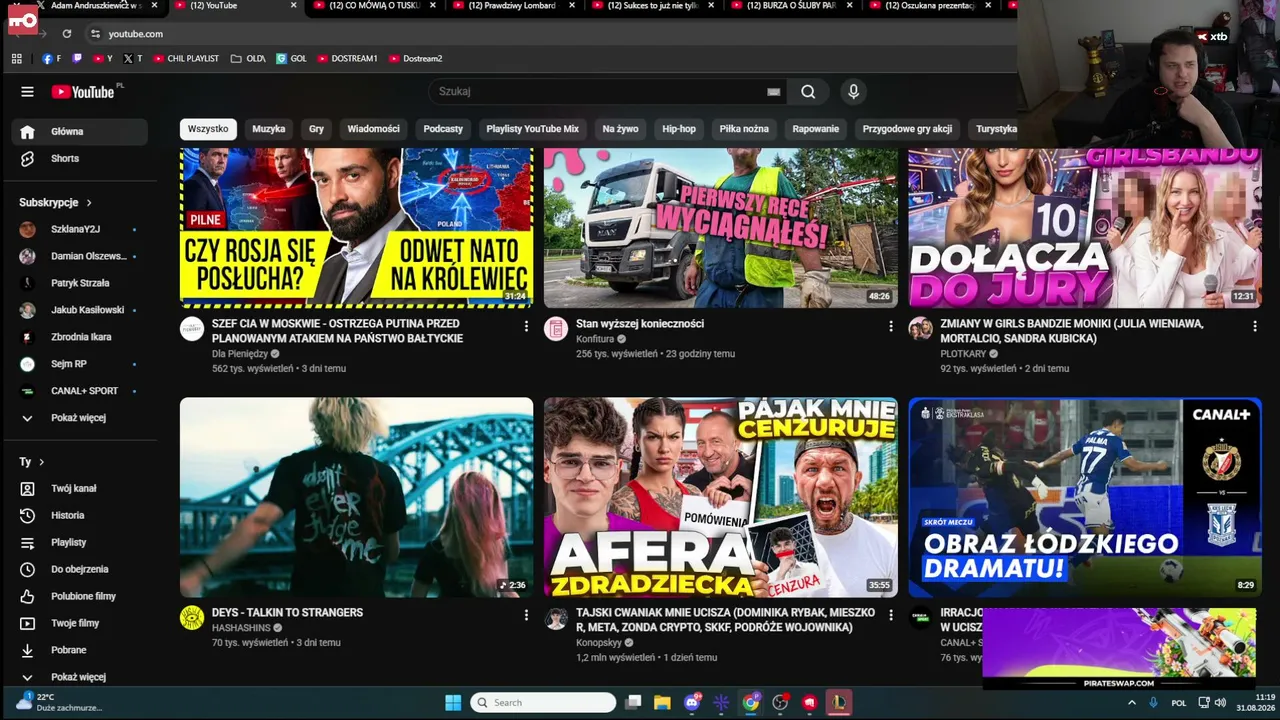Screen dimensions: 1280x720
Task: Select the Gry filter chip
Action: [x=316, y=129]
